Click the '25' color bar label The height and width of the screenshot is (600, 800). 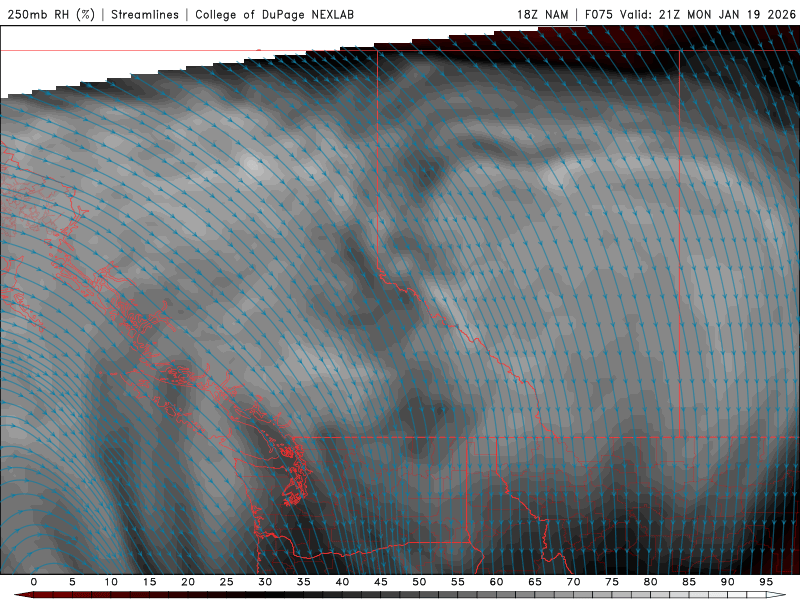pyautogui.click(x=227, y=582)
